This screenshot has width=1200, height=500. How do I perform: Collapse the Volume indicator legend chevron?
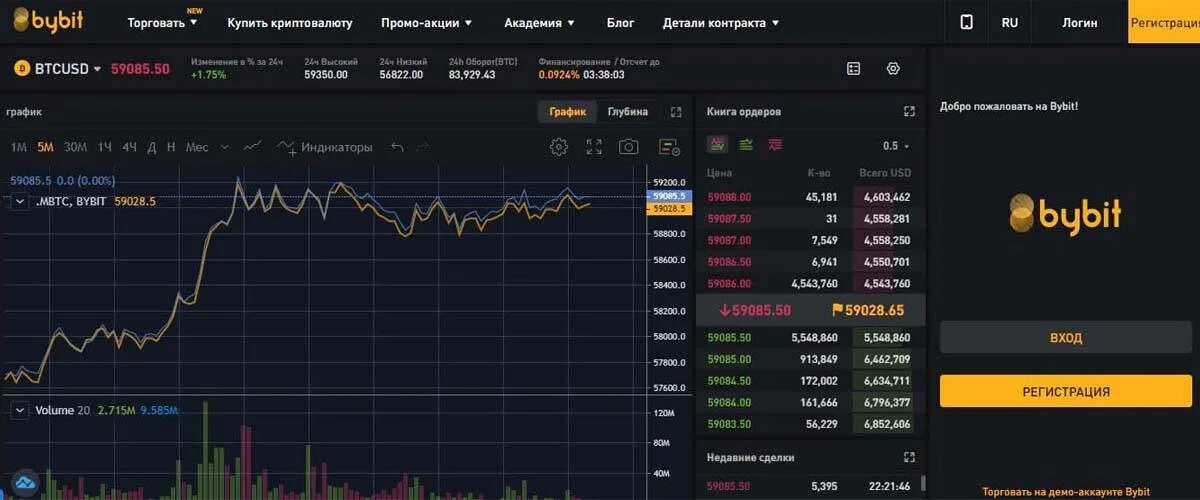click(20, 410)
